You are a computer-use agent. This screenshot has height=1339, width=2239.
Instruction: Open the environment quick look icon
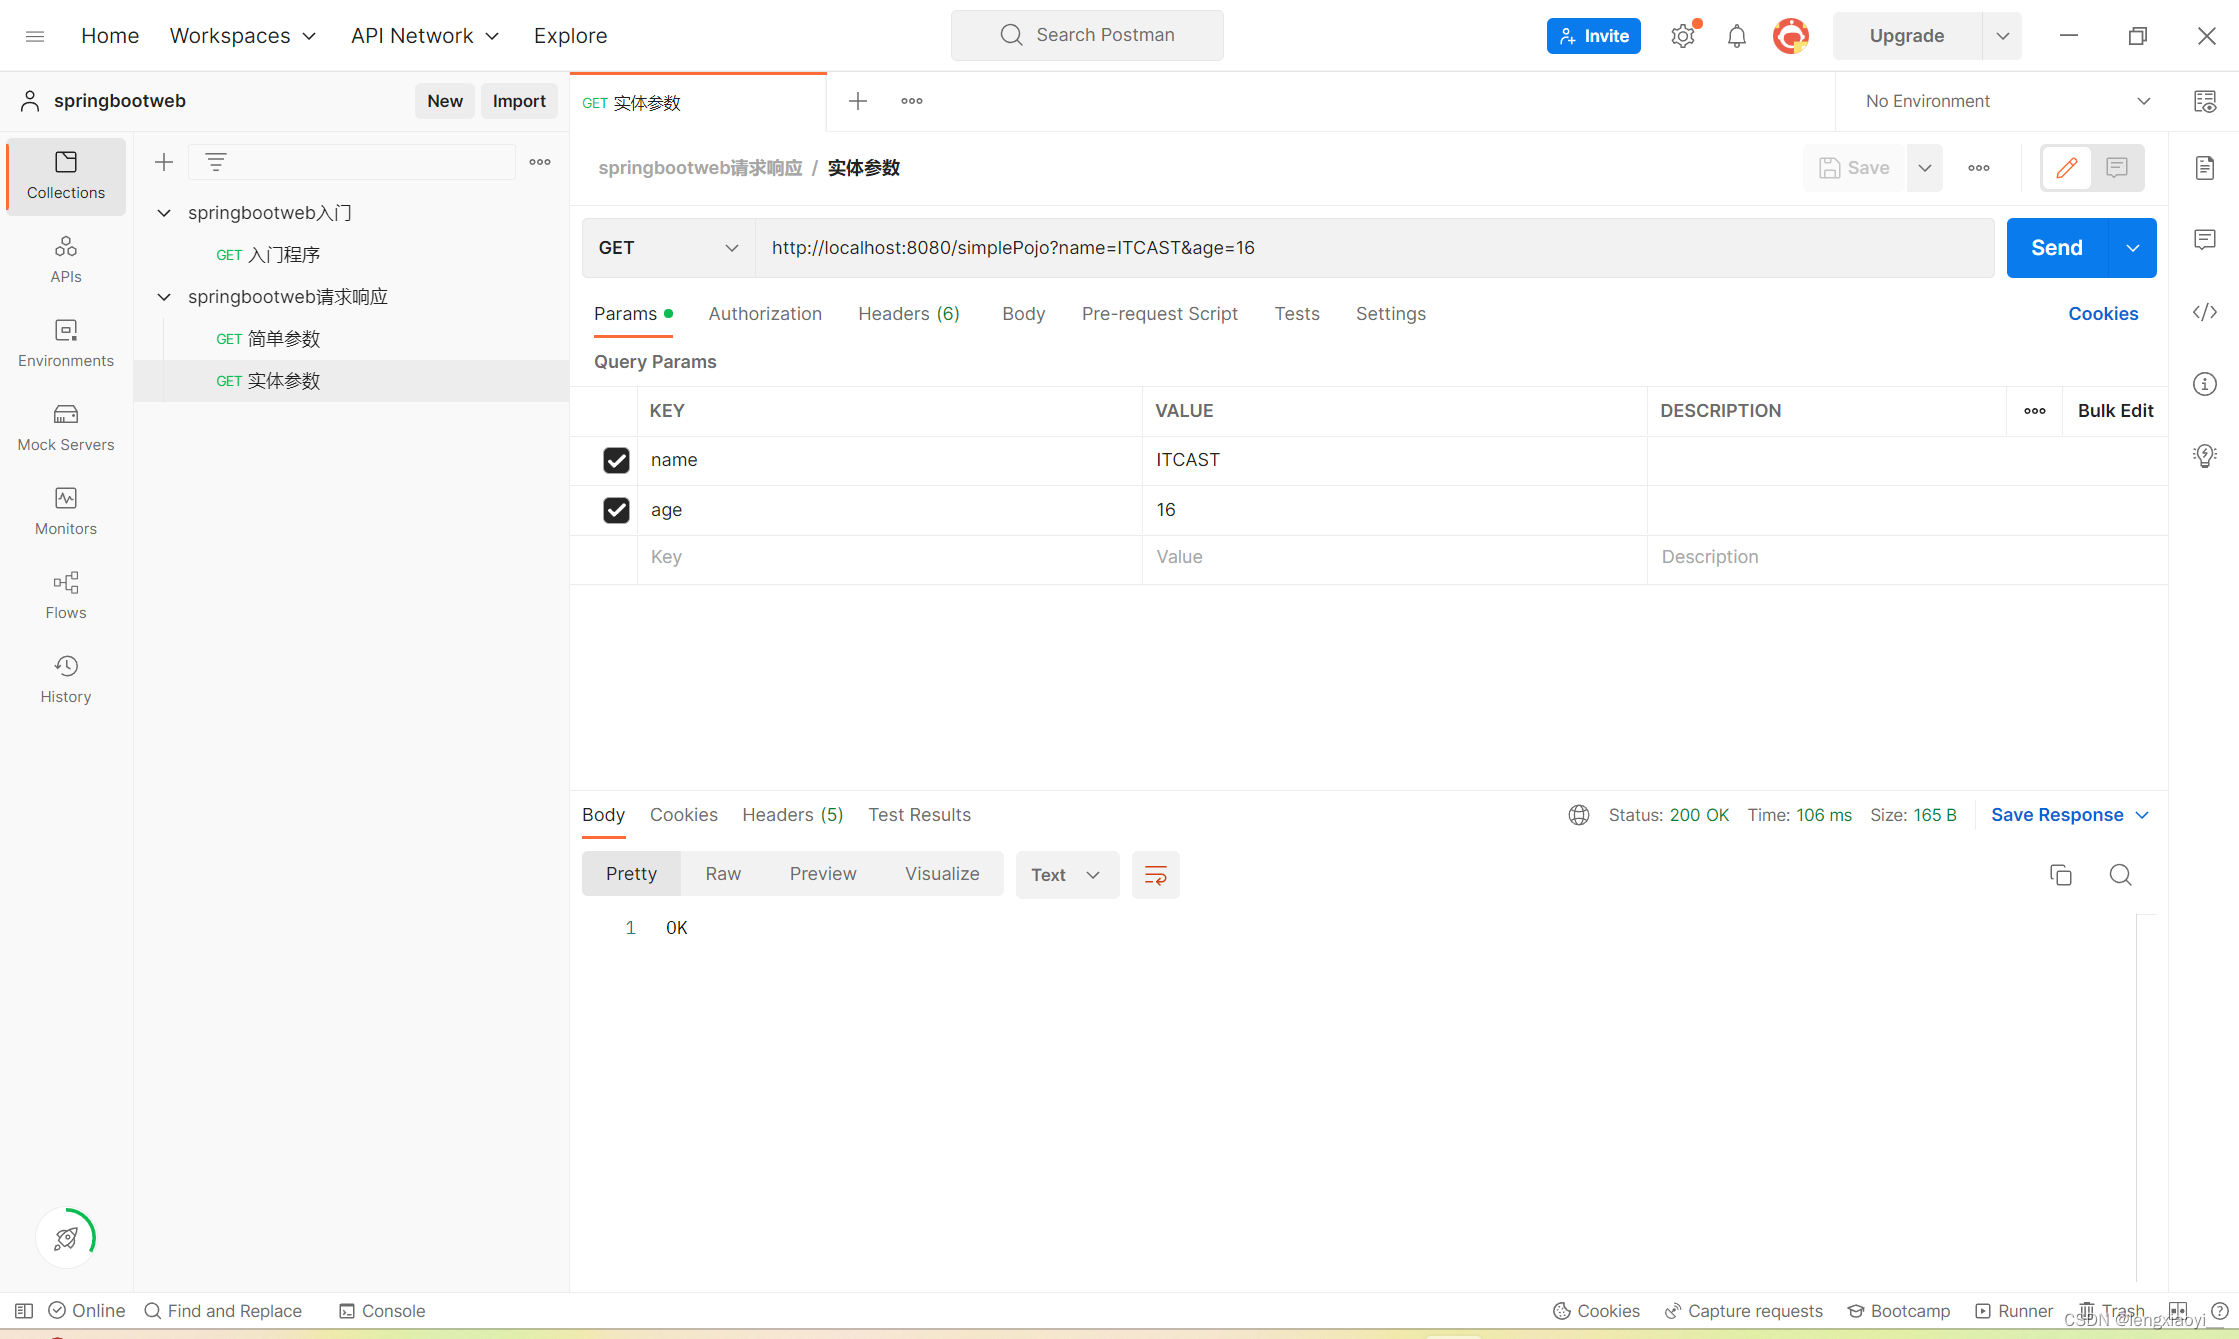[2205, 101]
